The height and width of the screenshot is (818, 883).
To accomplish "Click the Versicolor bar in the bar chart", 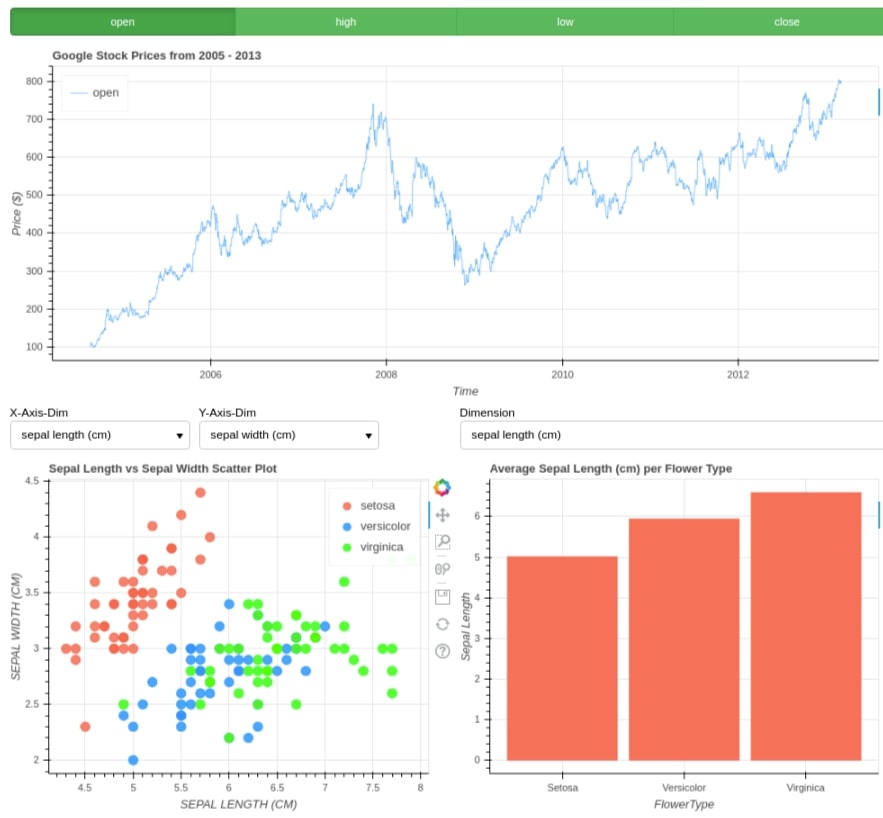I will click(x=684, y=640).
